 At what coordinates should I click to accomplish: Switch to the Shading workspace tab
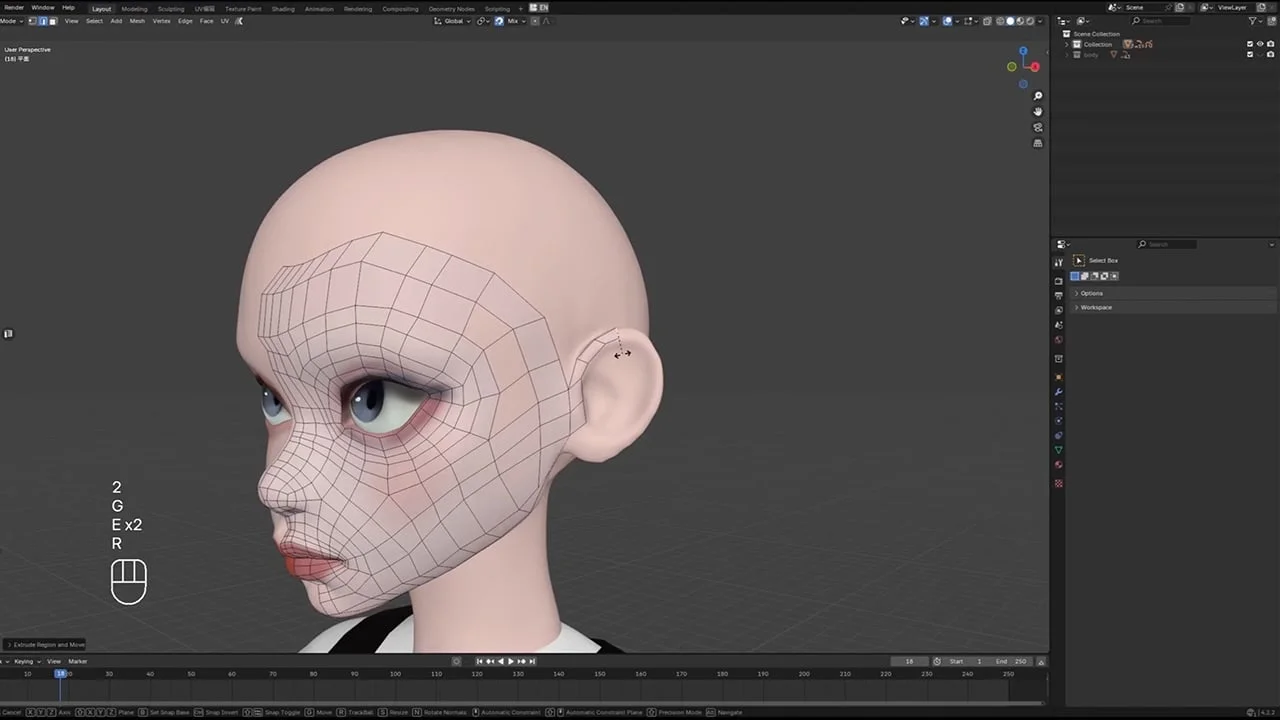[x=283, y=8]
